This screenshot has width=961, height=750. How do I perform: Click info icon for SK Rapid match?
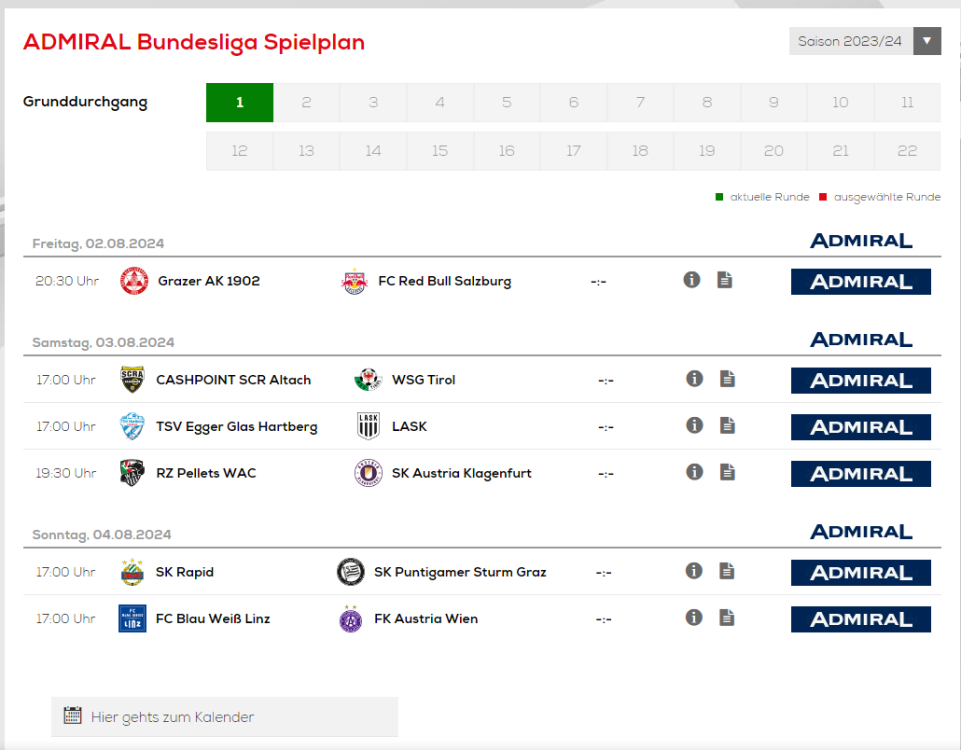point(694,571)
